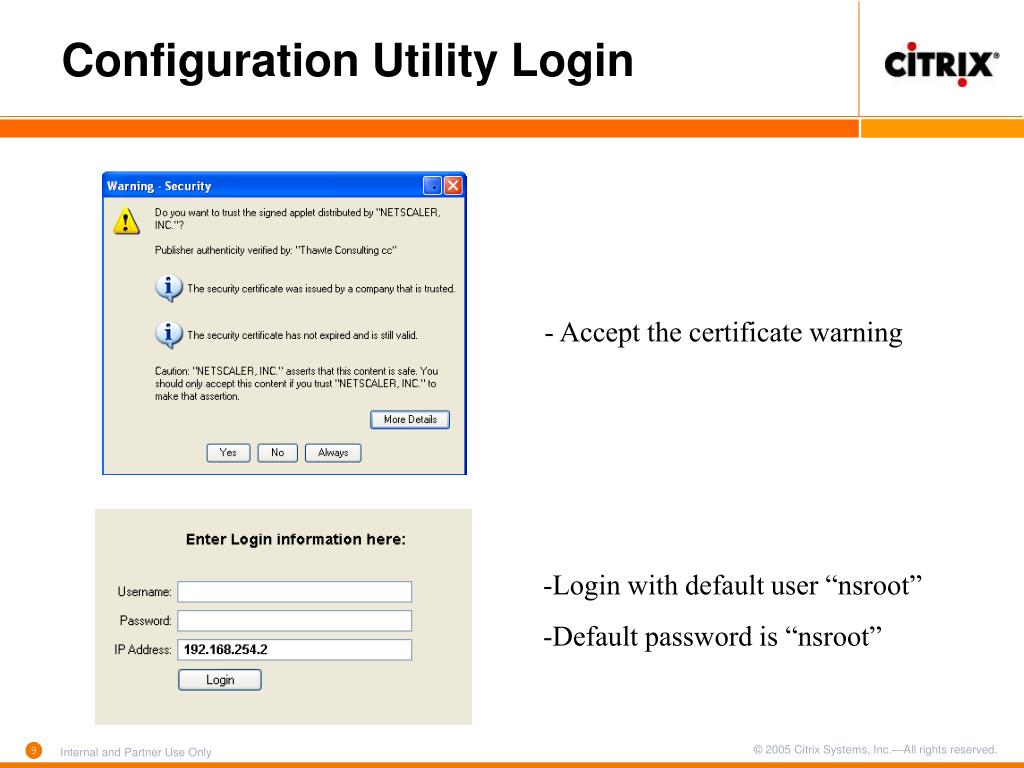The image size is (1024, 768).
Task: Click the Internal and Partner Use Only footer text
Action: pos(137,751)
